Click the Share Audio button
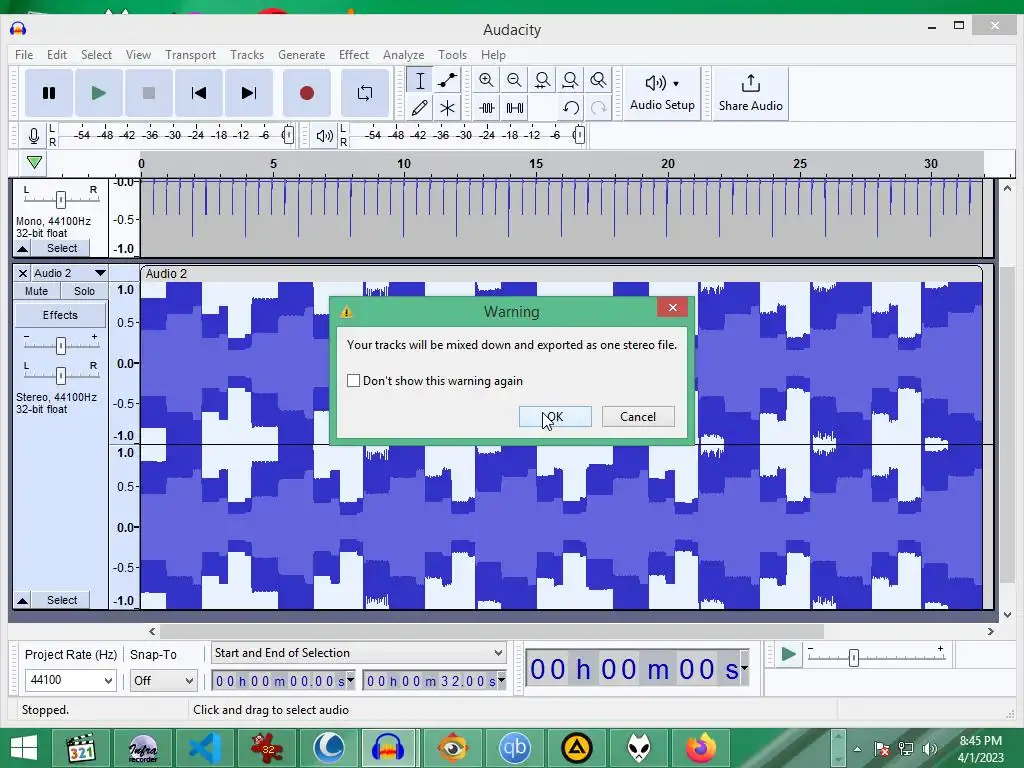 point(750,93)
